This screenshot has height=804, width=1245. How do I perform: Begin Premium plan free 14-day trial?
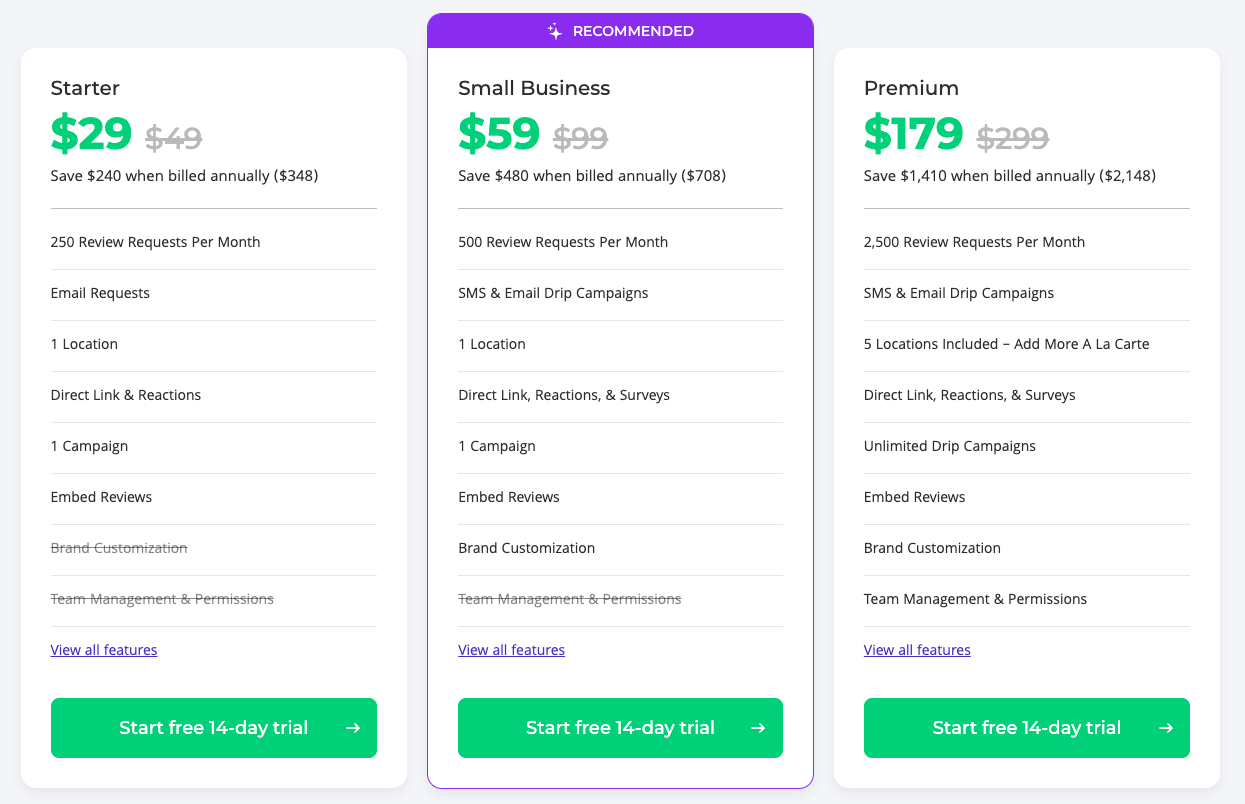coord(1026,728)
